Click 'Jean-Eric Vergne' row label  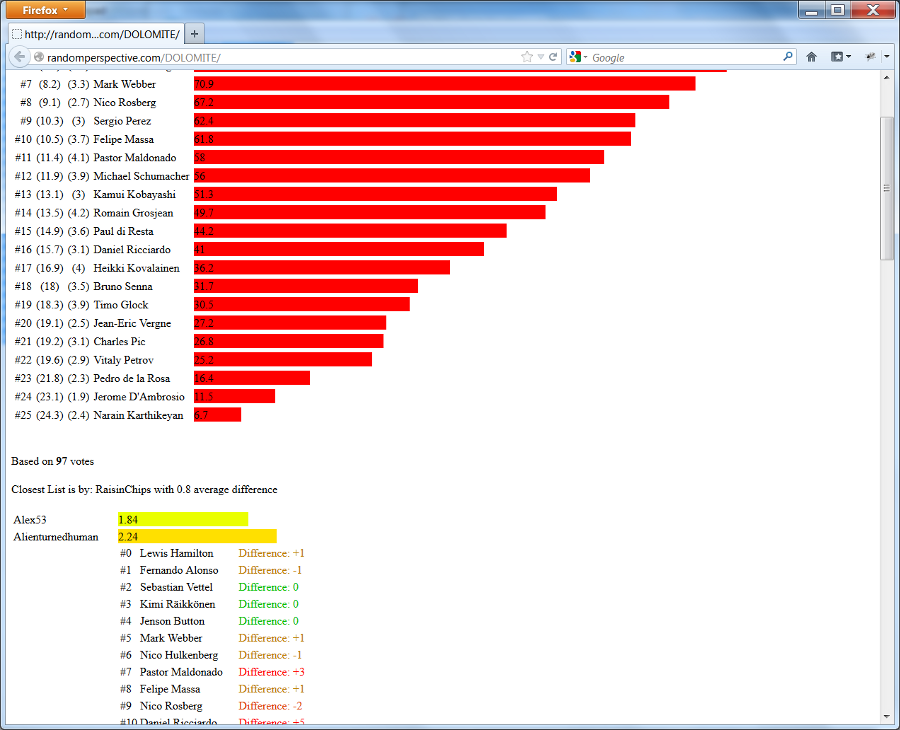coord(132,323)
